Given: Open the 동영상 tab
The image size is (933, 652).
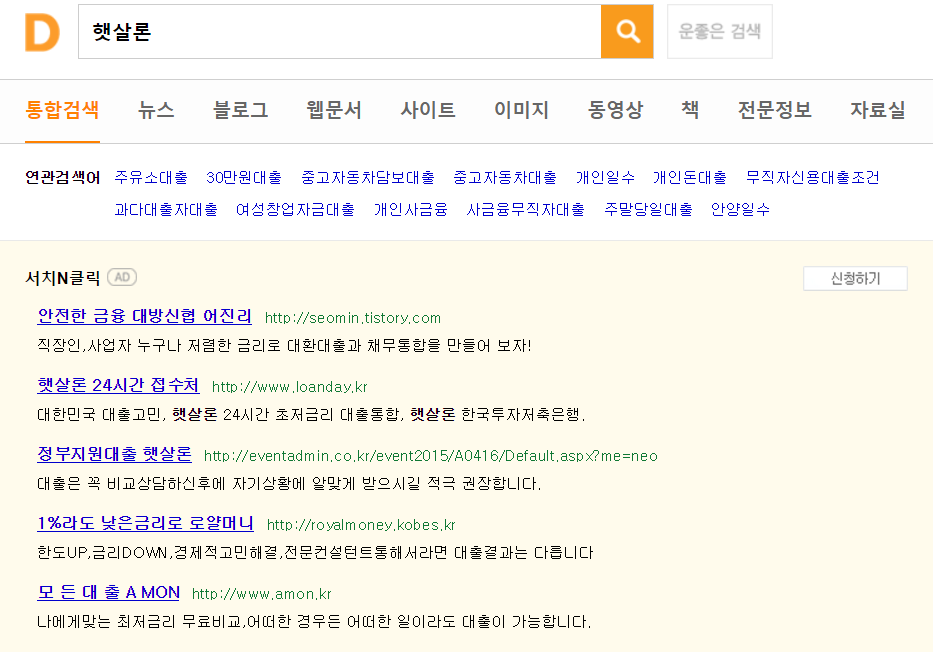Looking at the screenshot, I should (615, 110).
